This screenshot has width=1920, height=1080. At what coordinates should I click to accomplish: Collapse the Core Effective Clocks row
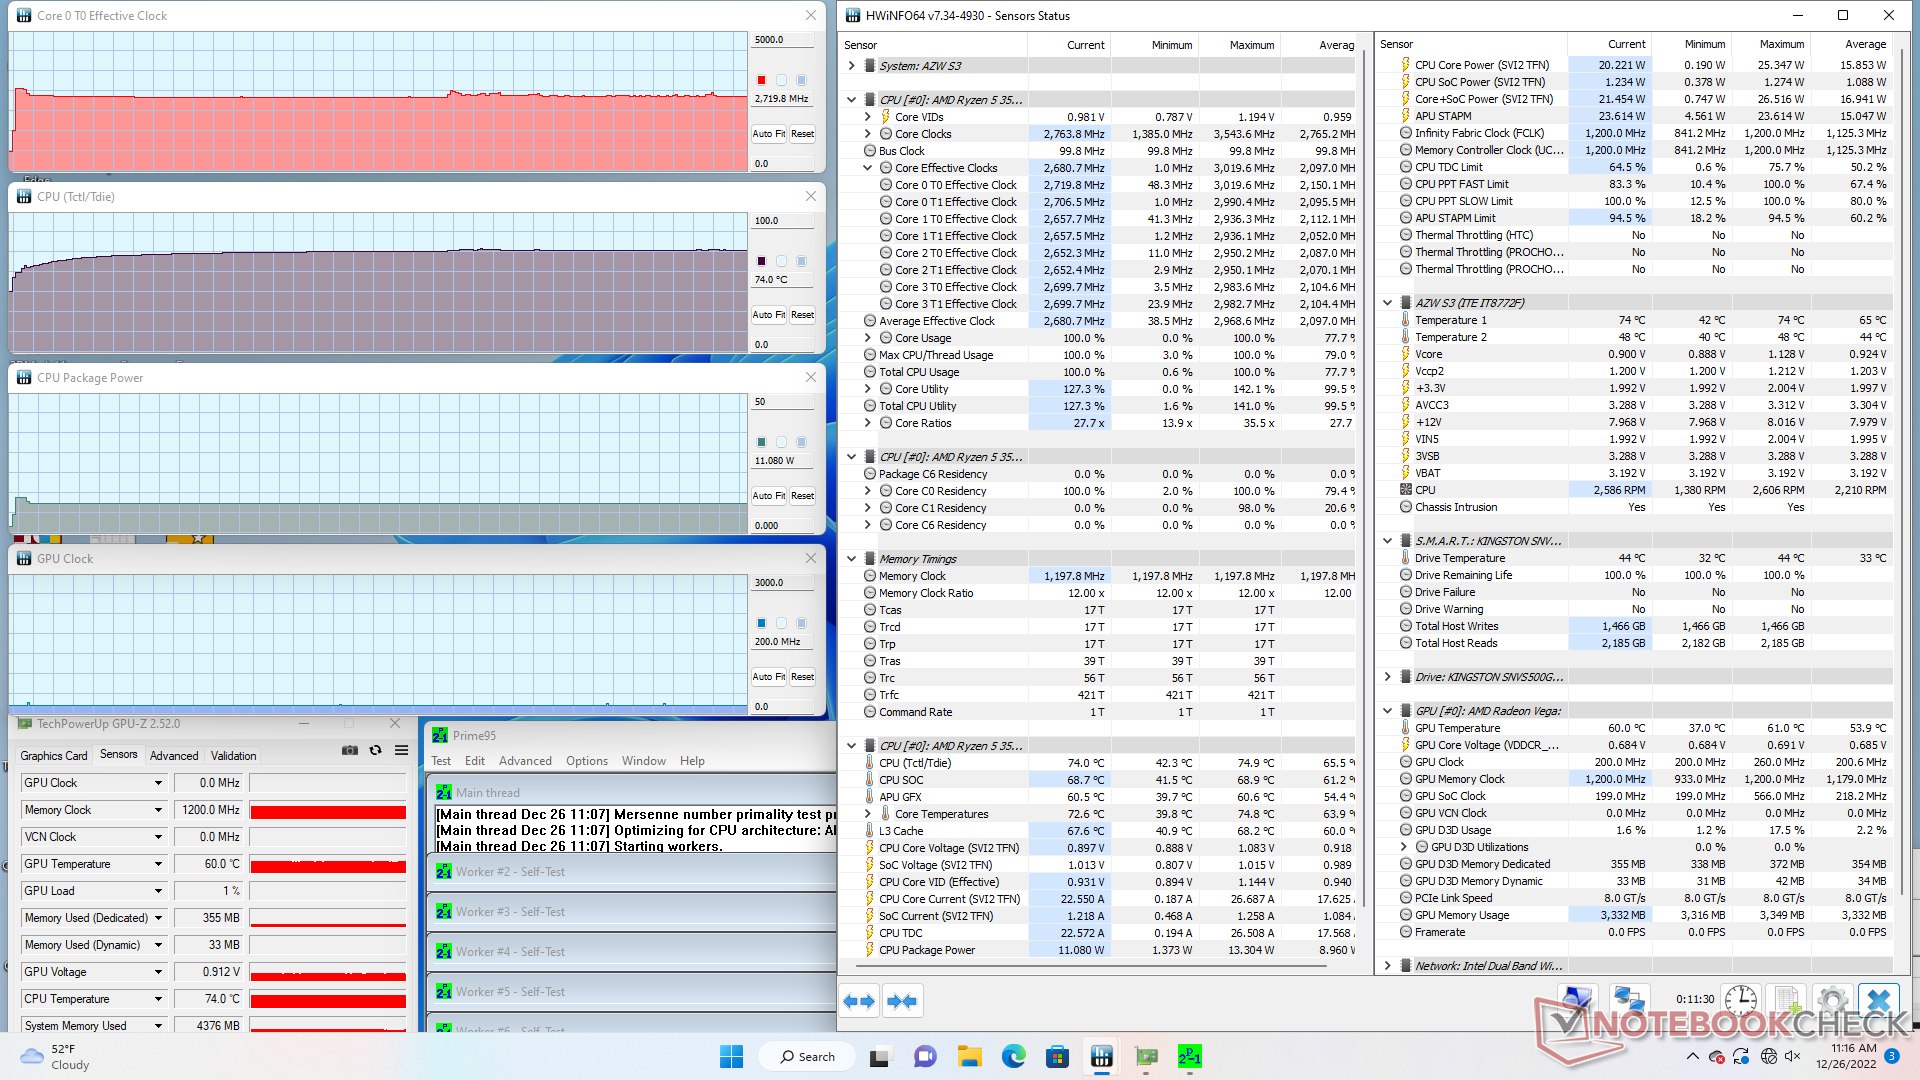pos(868,168)
